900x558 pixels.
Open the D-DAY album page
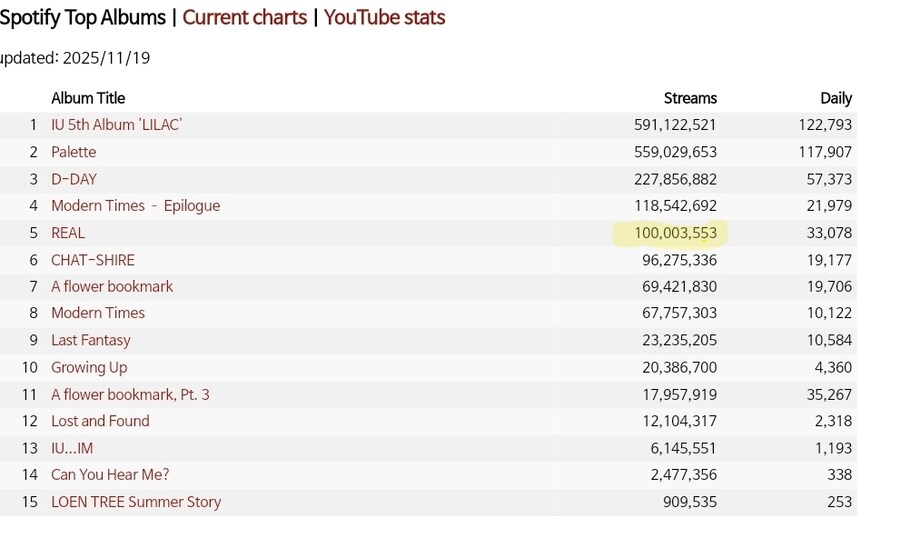[74, 179]
